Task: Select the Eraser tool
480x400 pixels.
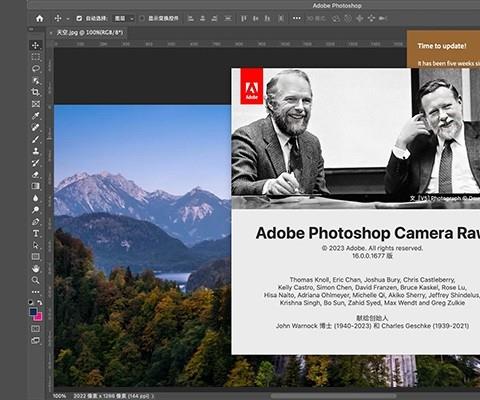Action: point(36,174)
